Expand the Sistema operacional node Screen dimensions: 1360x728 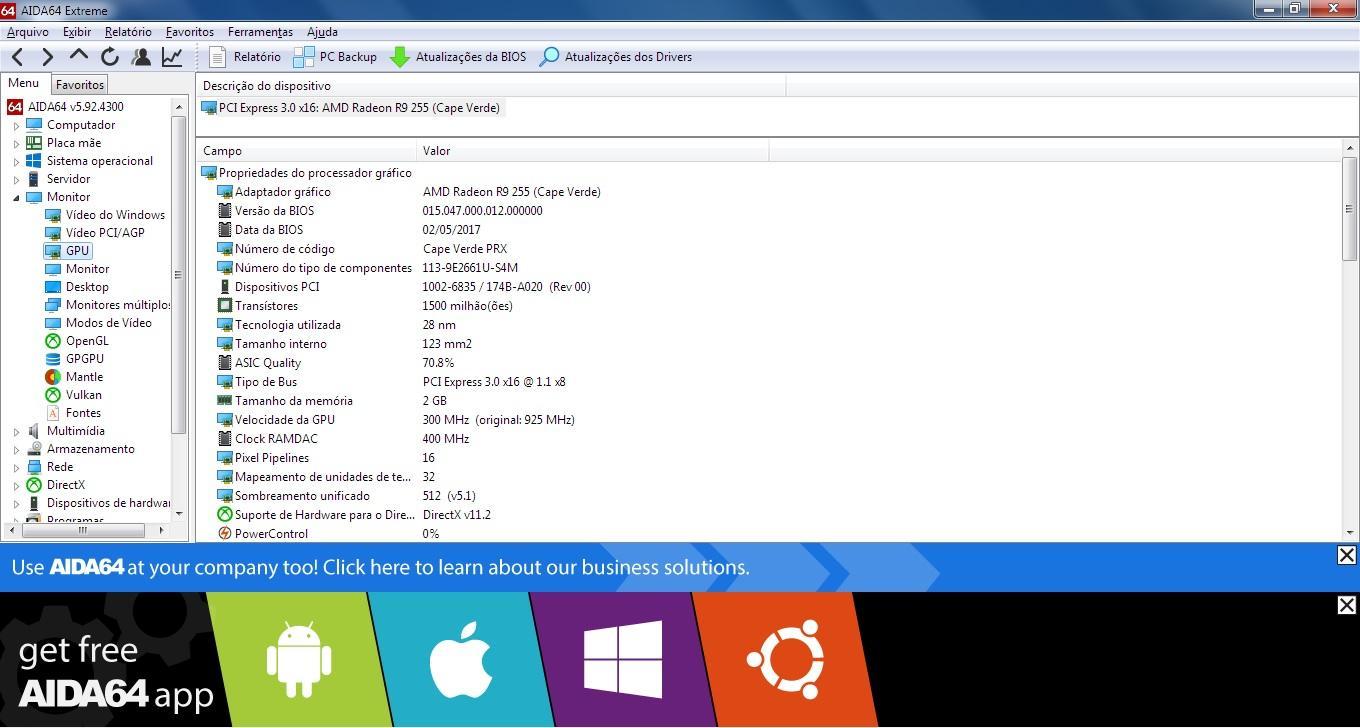coord(16,162)
